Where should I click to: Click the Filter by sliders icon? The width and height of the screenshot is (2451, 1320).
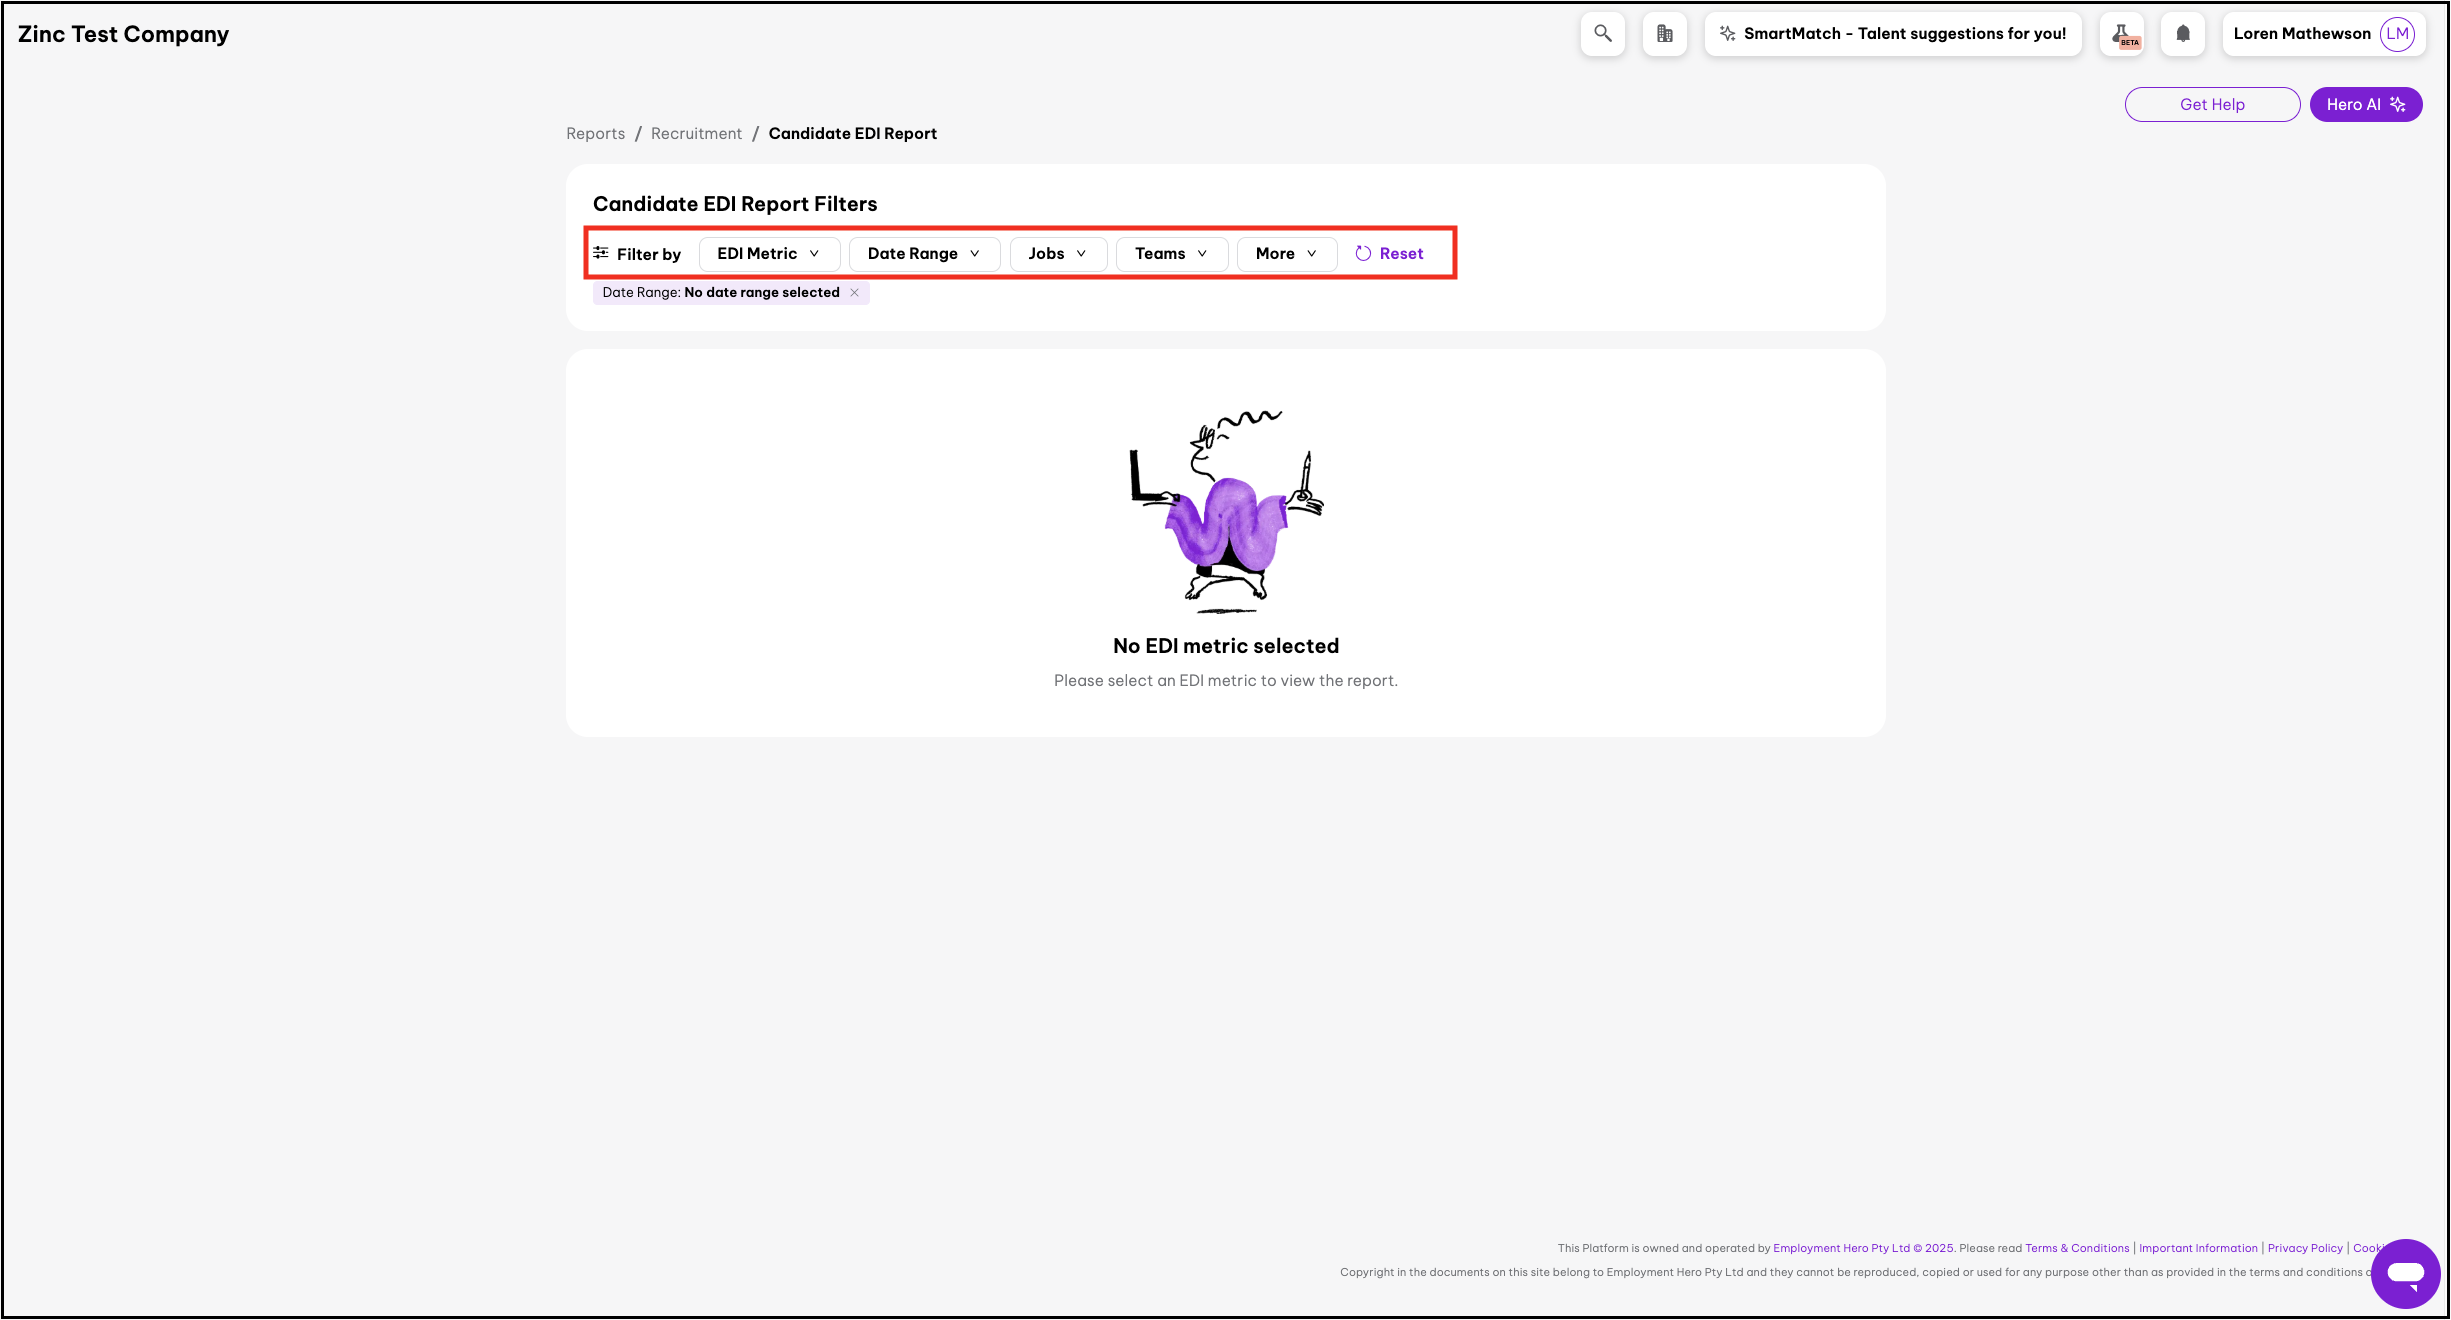pos(601,253)
